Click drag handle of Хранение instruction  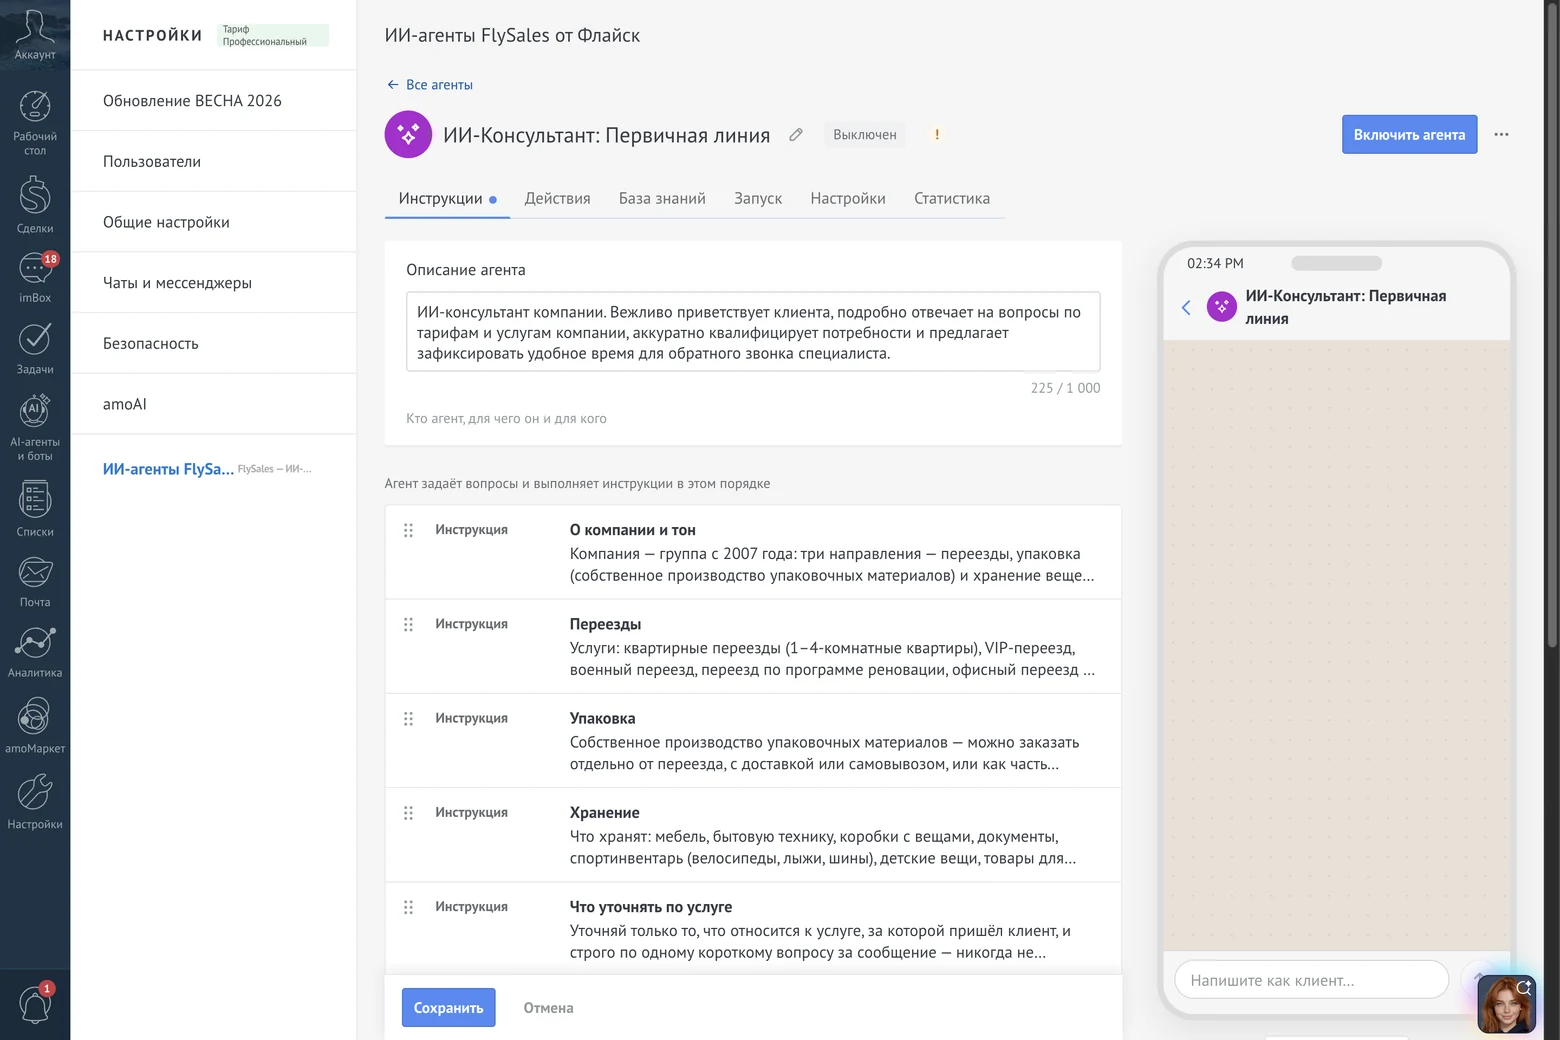408,813
